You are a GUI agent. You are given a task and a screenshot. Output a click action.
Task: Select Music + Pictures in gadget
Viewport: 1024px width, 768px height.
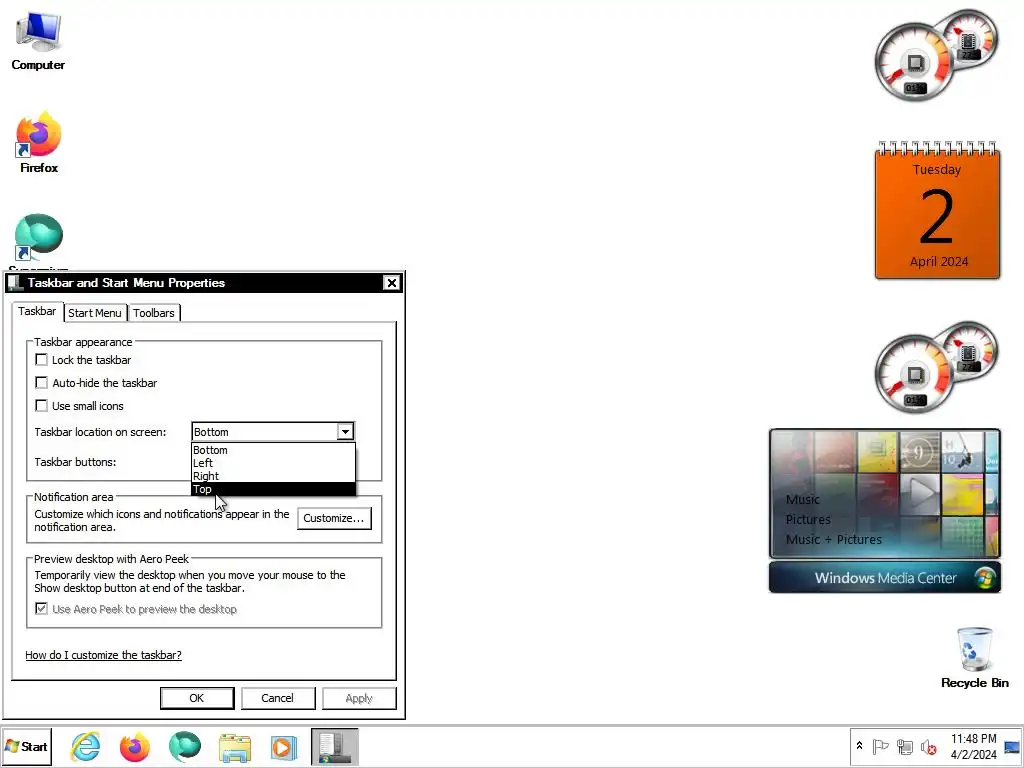(834, 539)
